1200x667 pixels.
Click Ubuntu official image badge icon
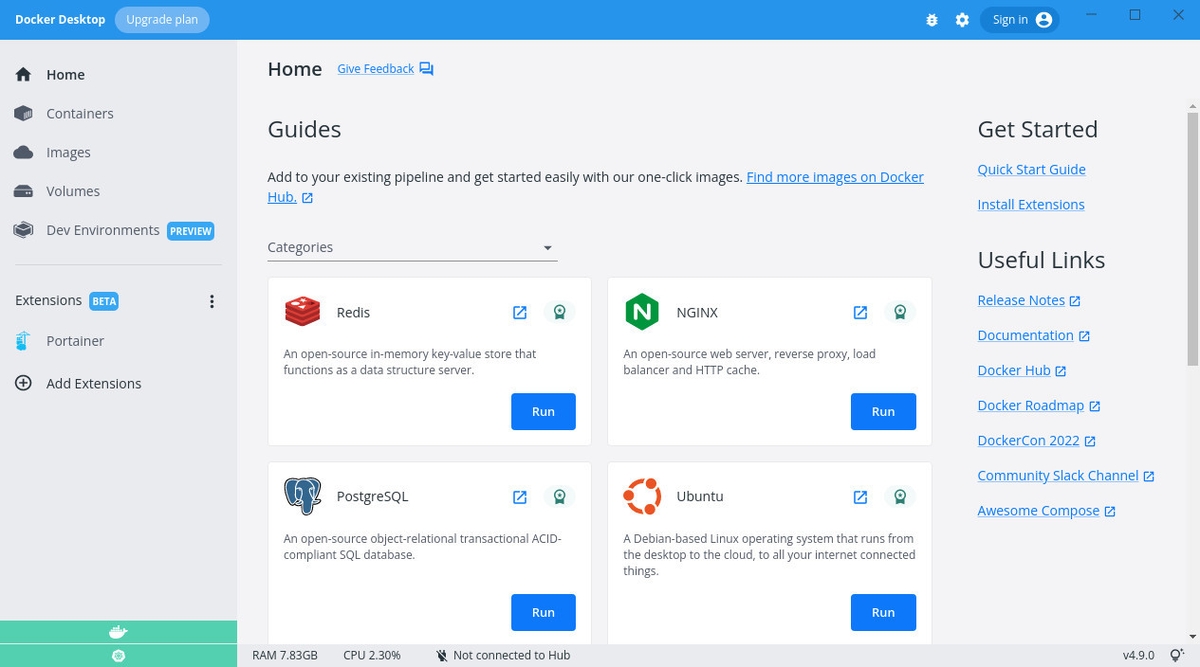coord(900,497)
